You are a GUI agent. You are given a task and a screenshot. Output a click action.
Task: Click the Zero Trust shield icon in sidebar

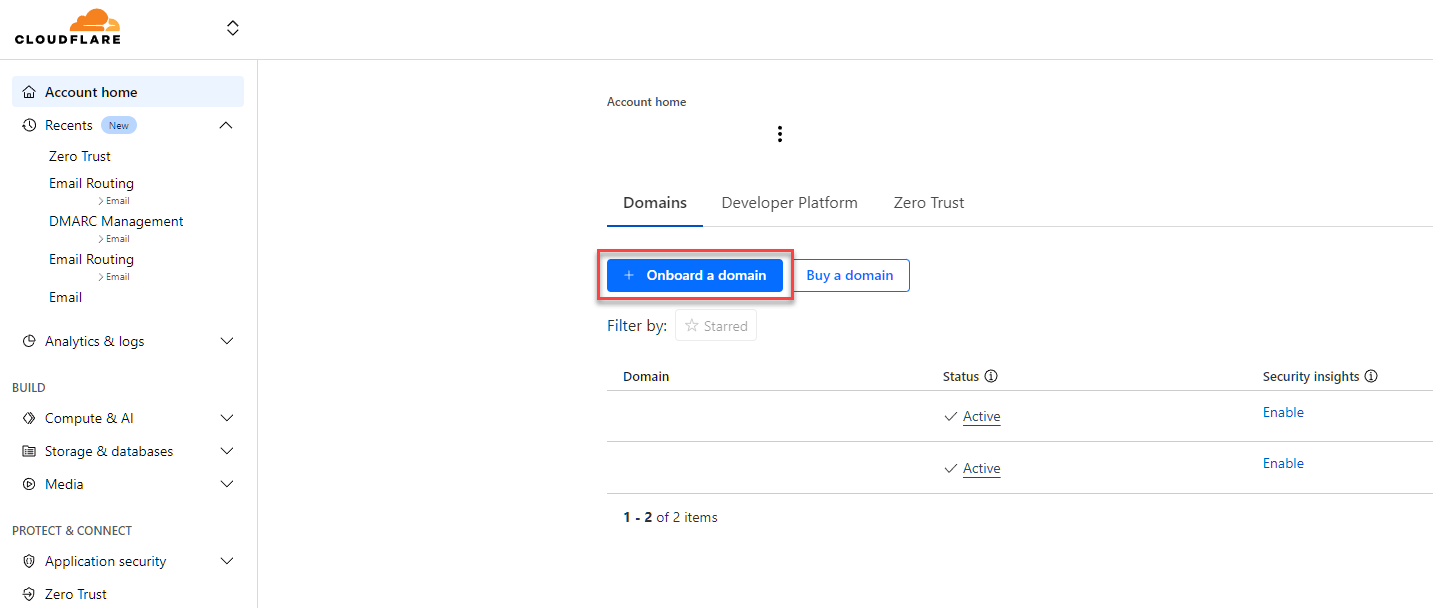coord(29,594)
